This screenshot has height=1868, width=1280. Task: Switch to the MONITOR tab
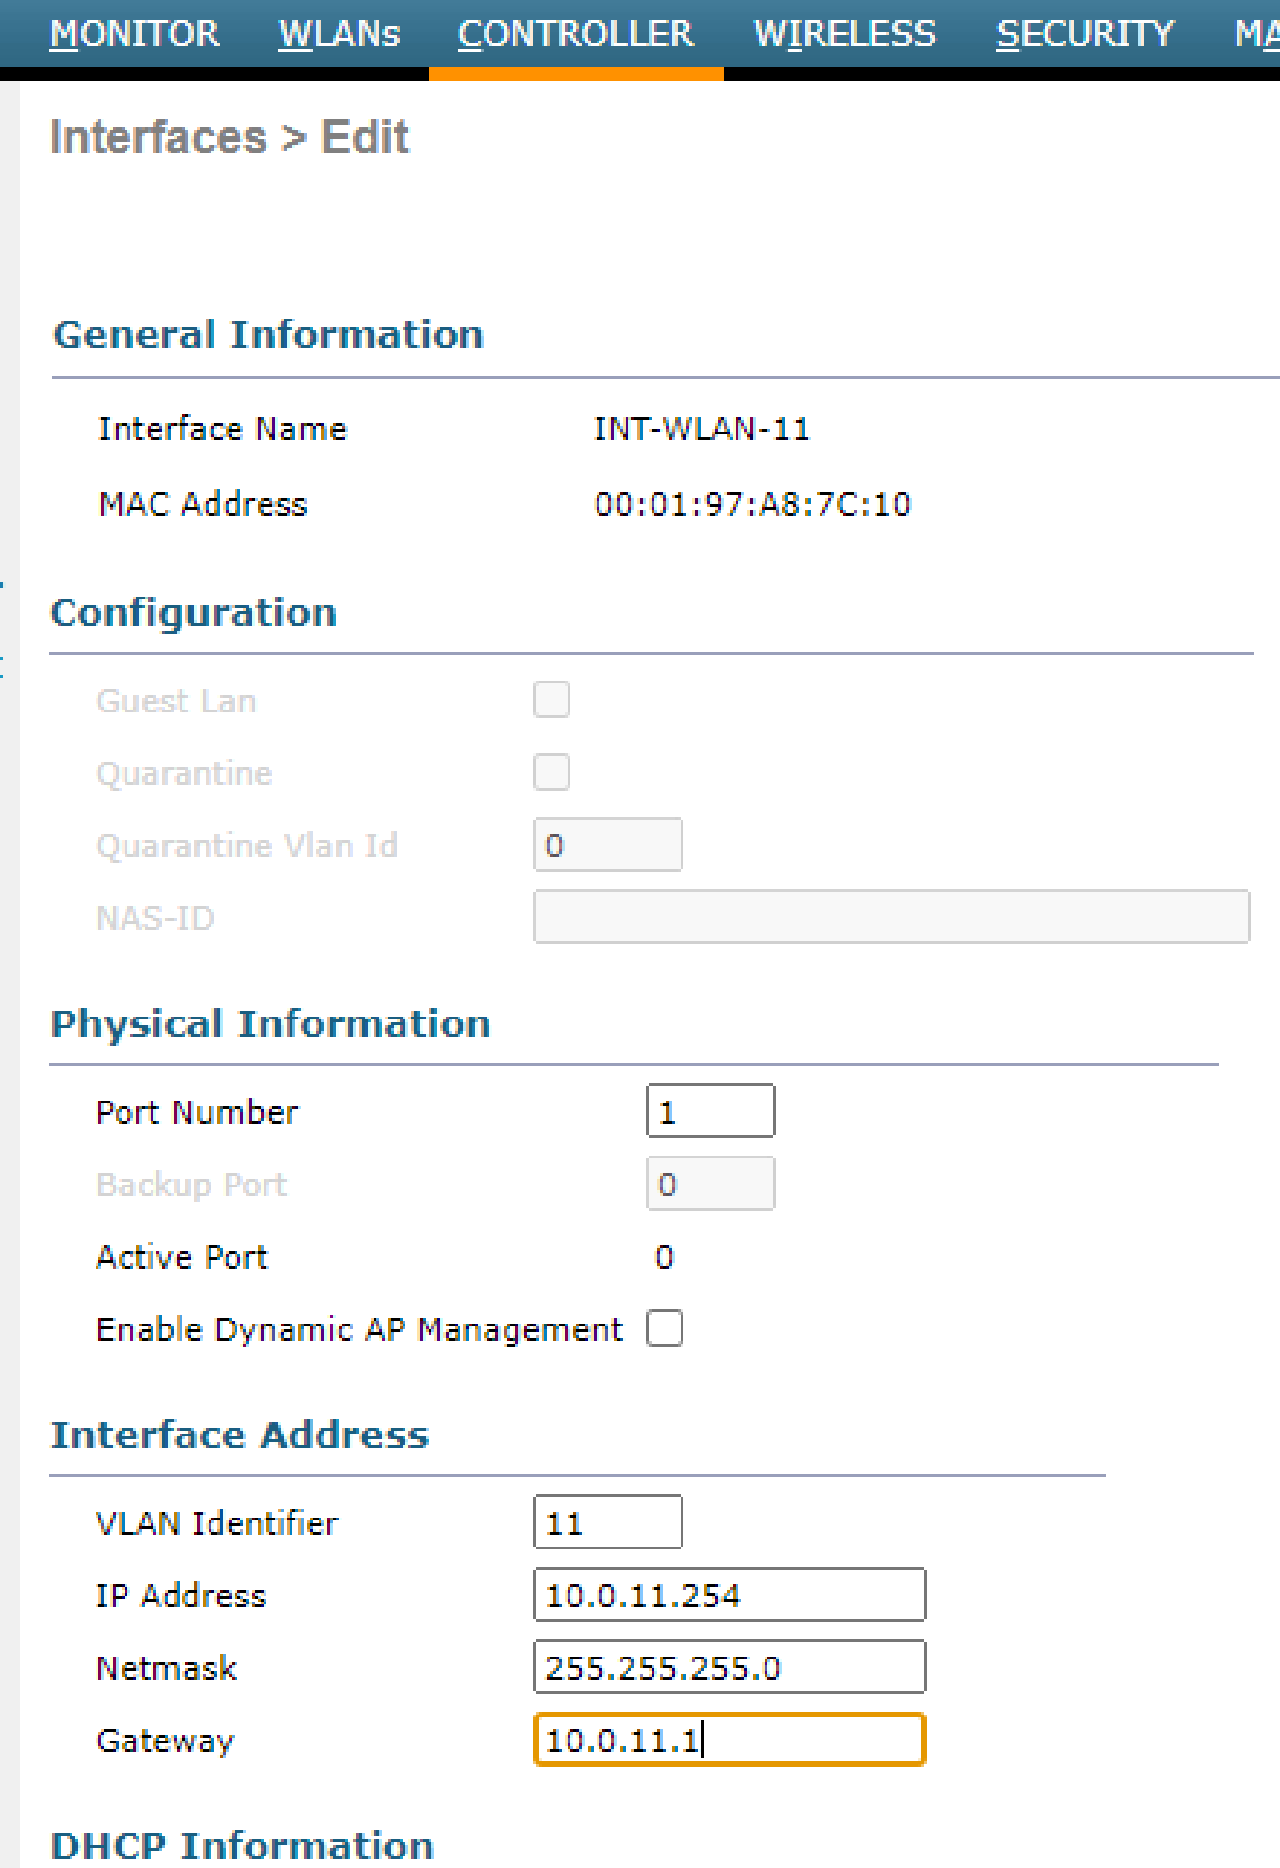point(134,33)
